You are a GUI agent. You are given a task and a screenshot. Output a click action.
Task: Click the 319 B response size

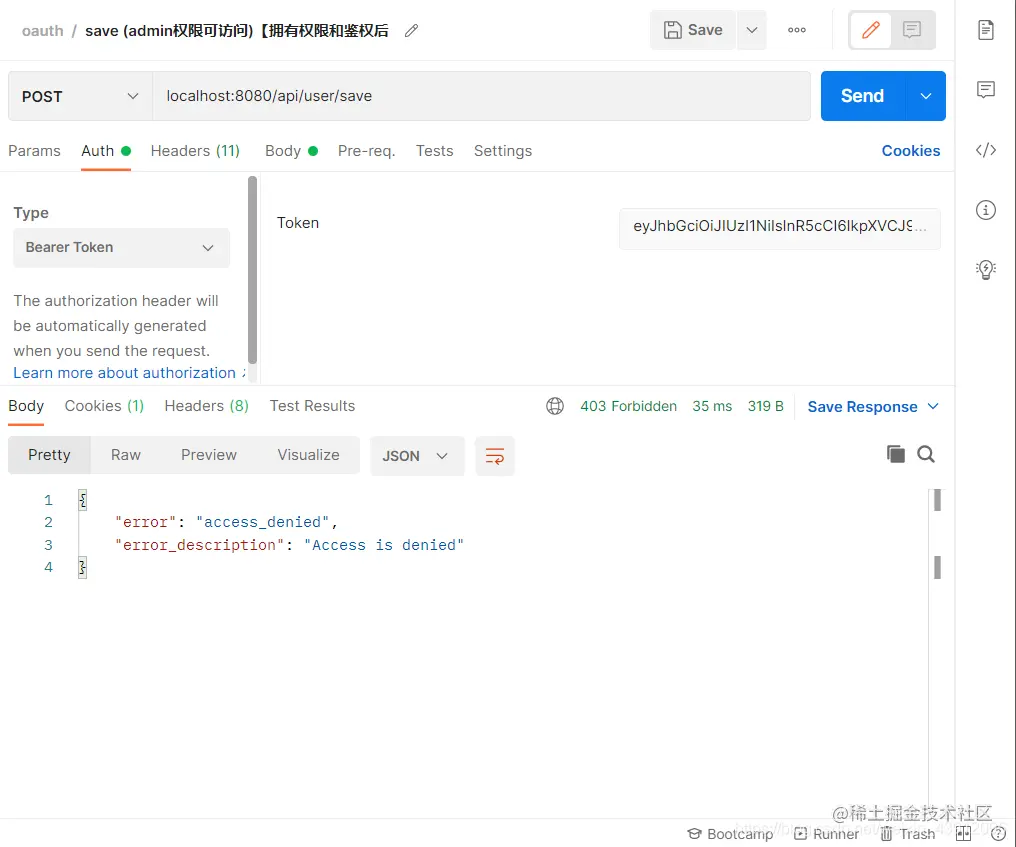[765, 406]
